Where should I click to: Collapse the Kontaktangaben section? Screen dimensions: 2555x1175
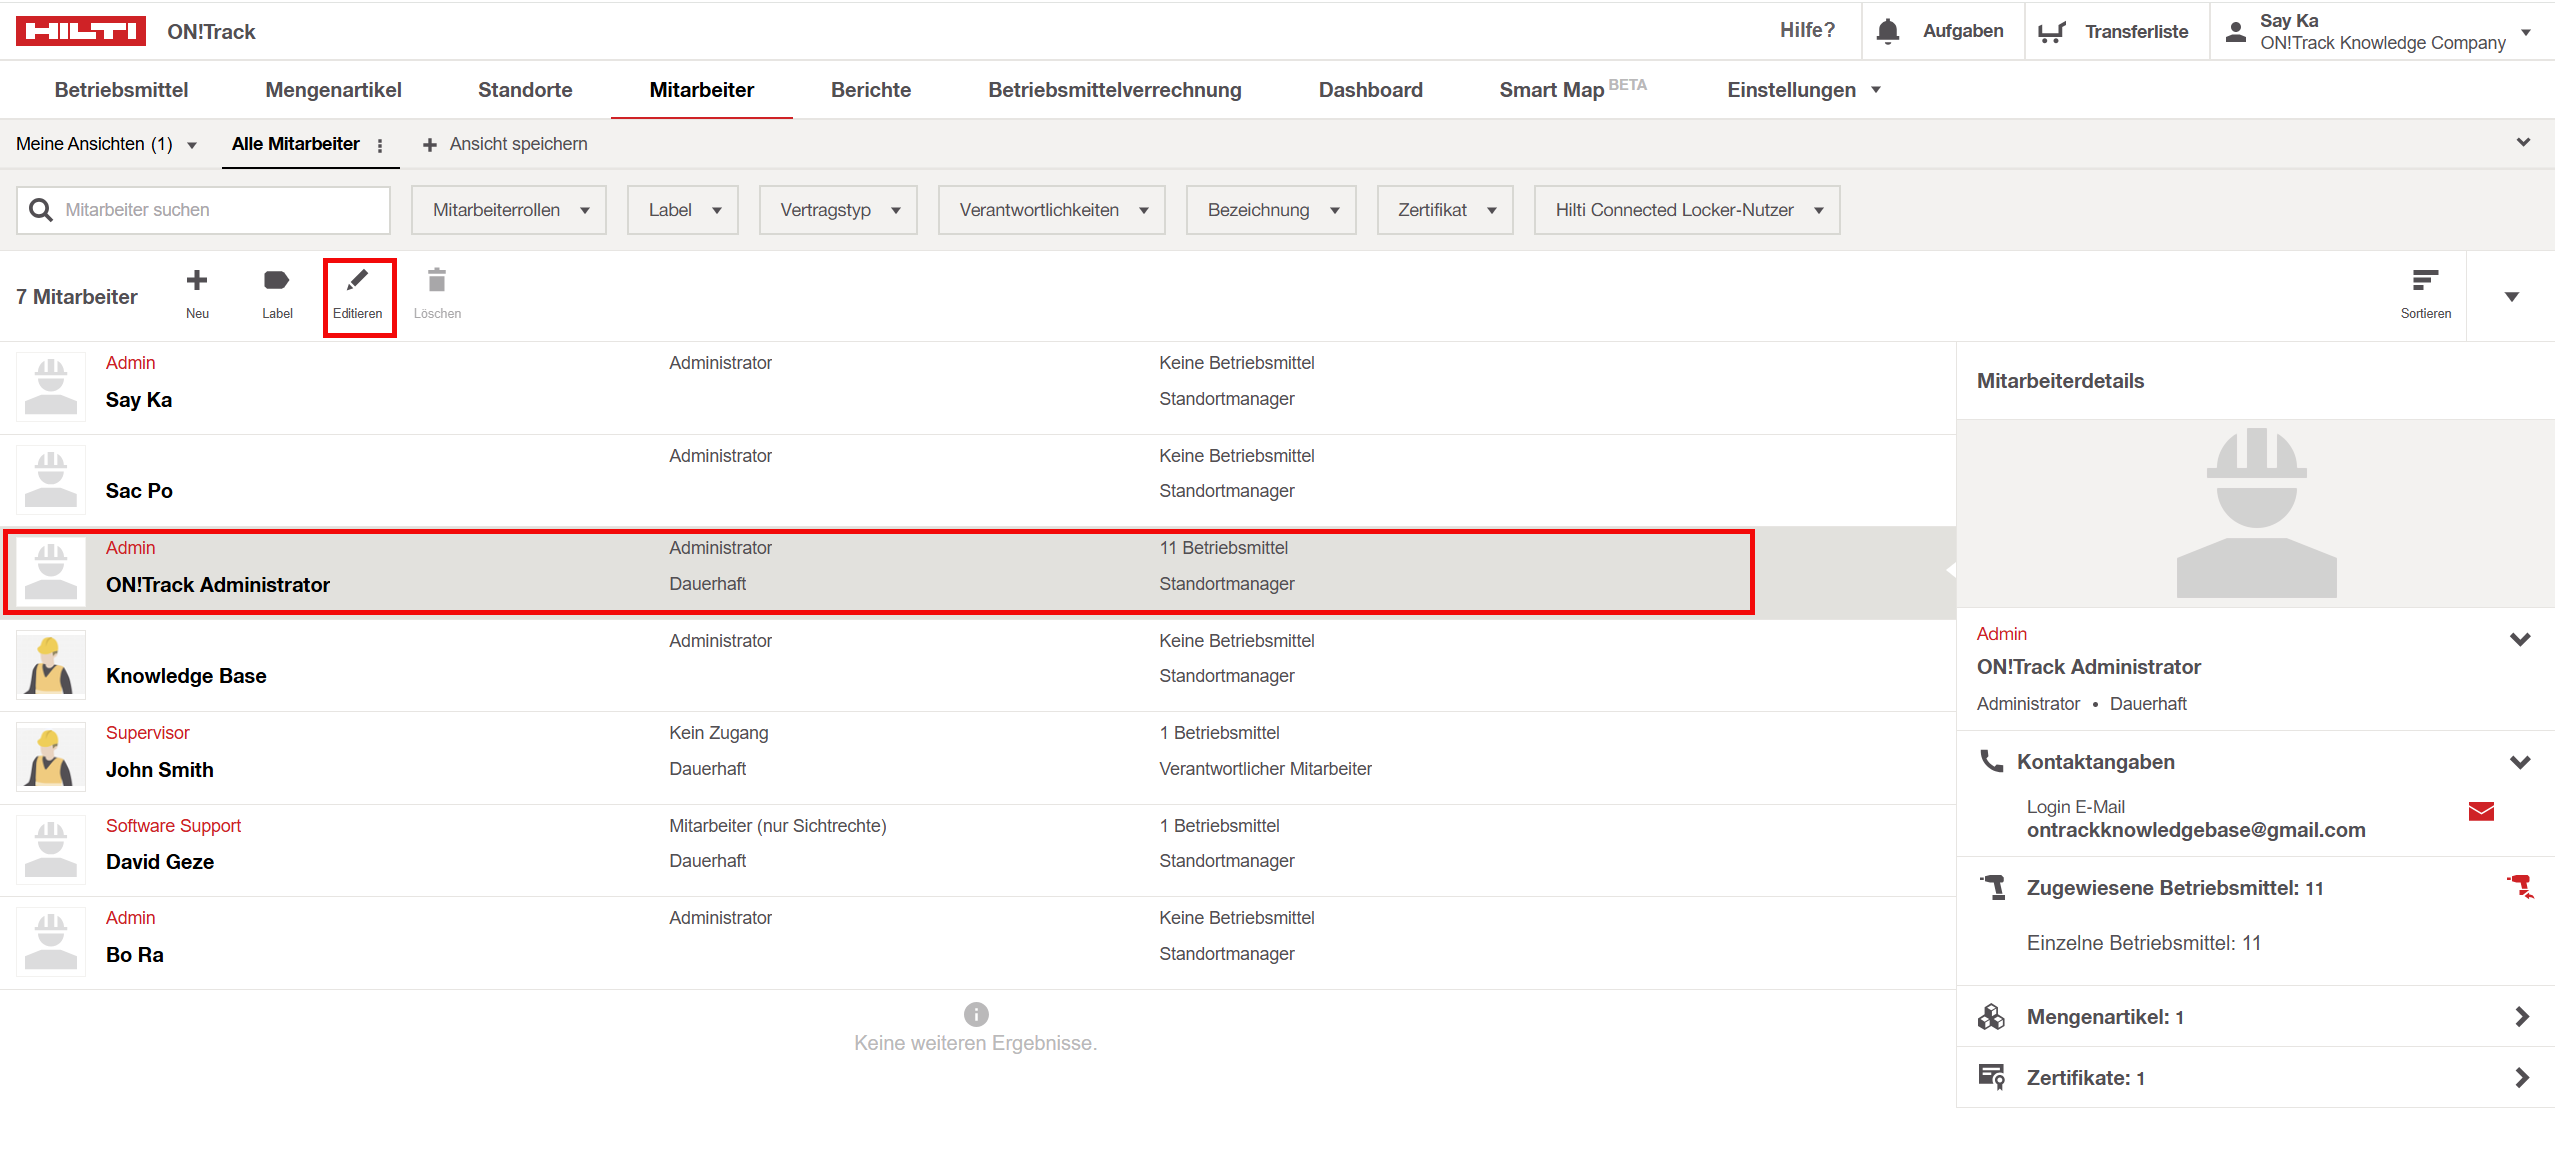[2520, 762]
